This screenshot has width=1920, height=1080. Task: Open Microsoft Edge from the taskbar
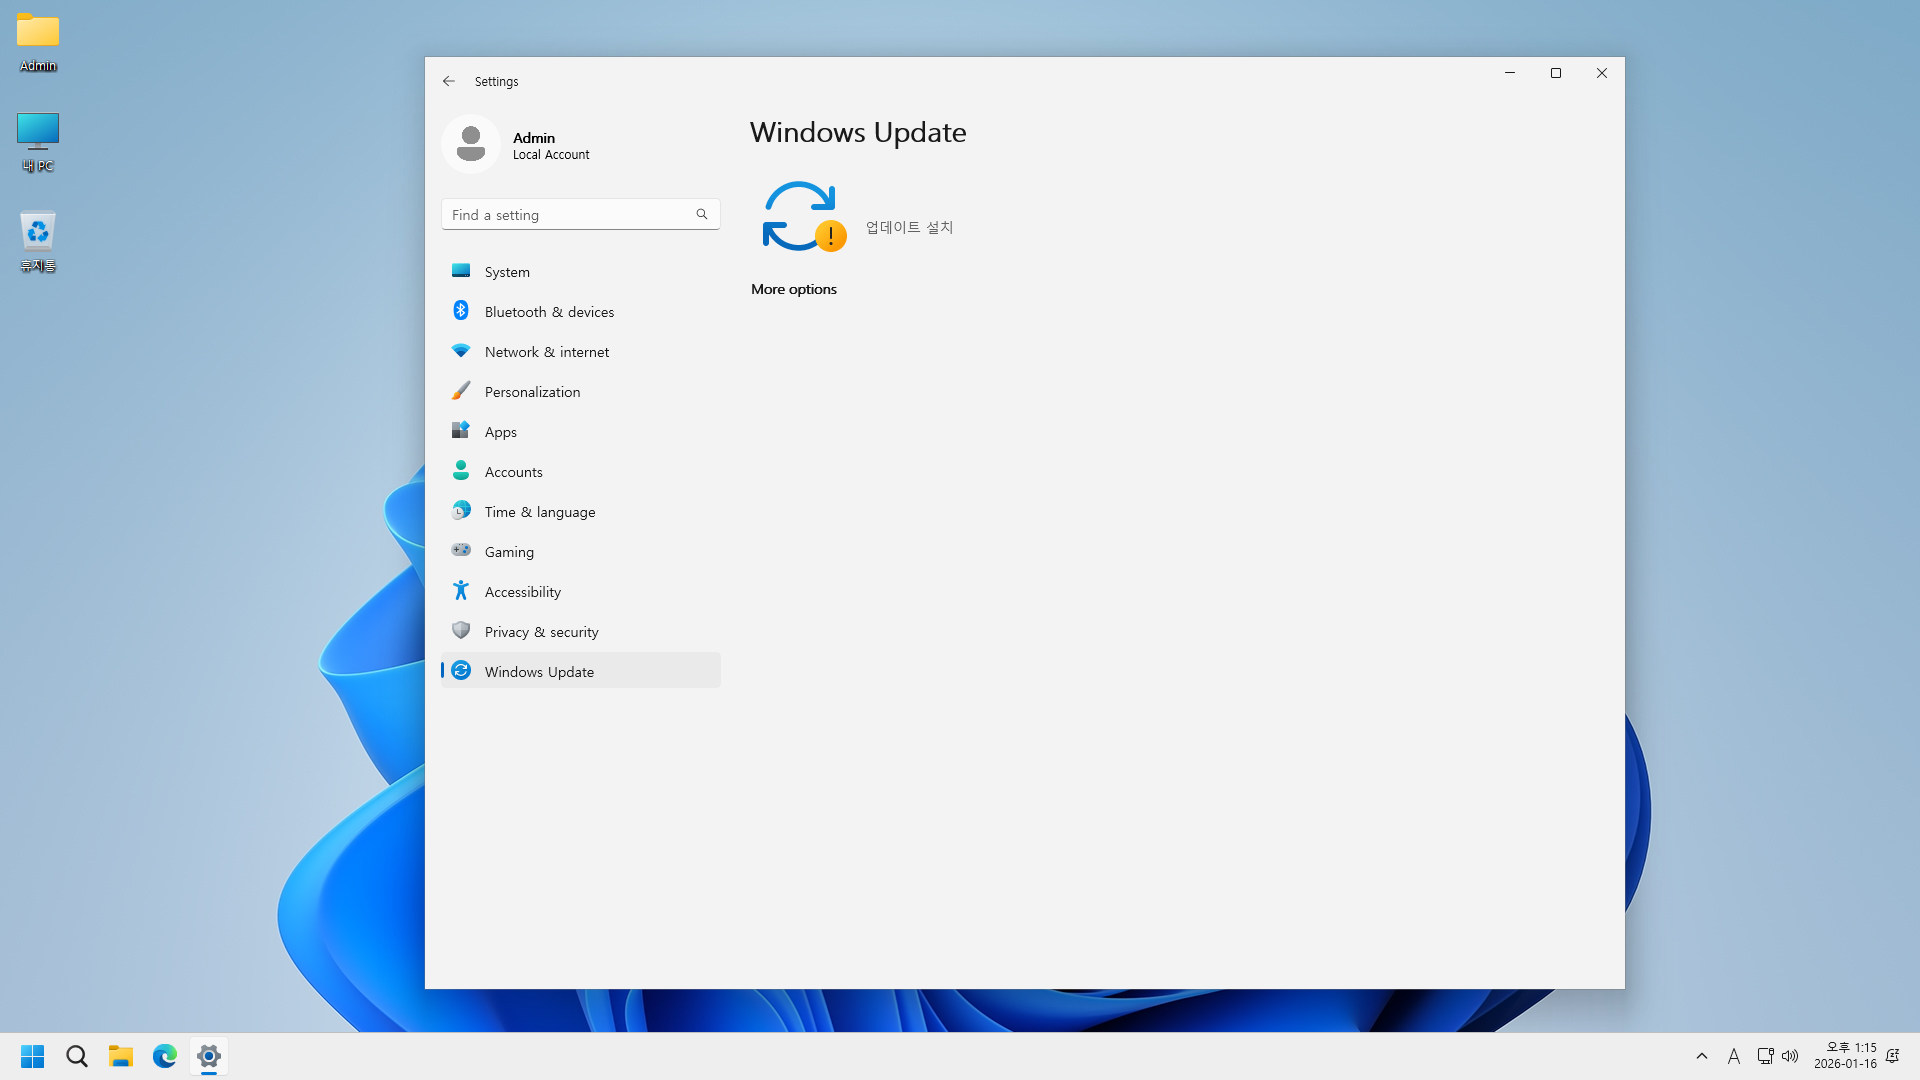[165, 1056]
